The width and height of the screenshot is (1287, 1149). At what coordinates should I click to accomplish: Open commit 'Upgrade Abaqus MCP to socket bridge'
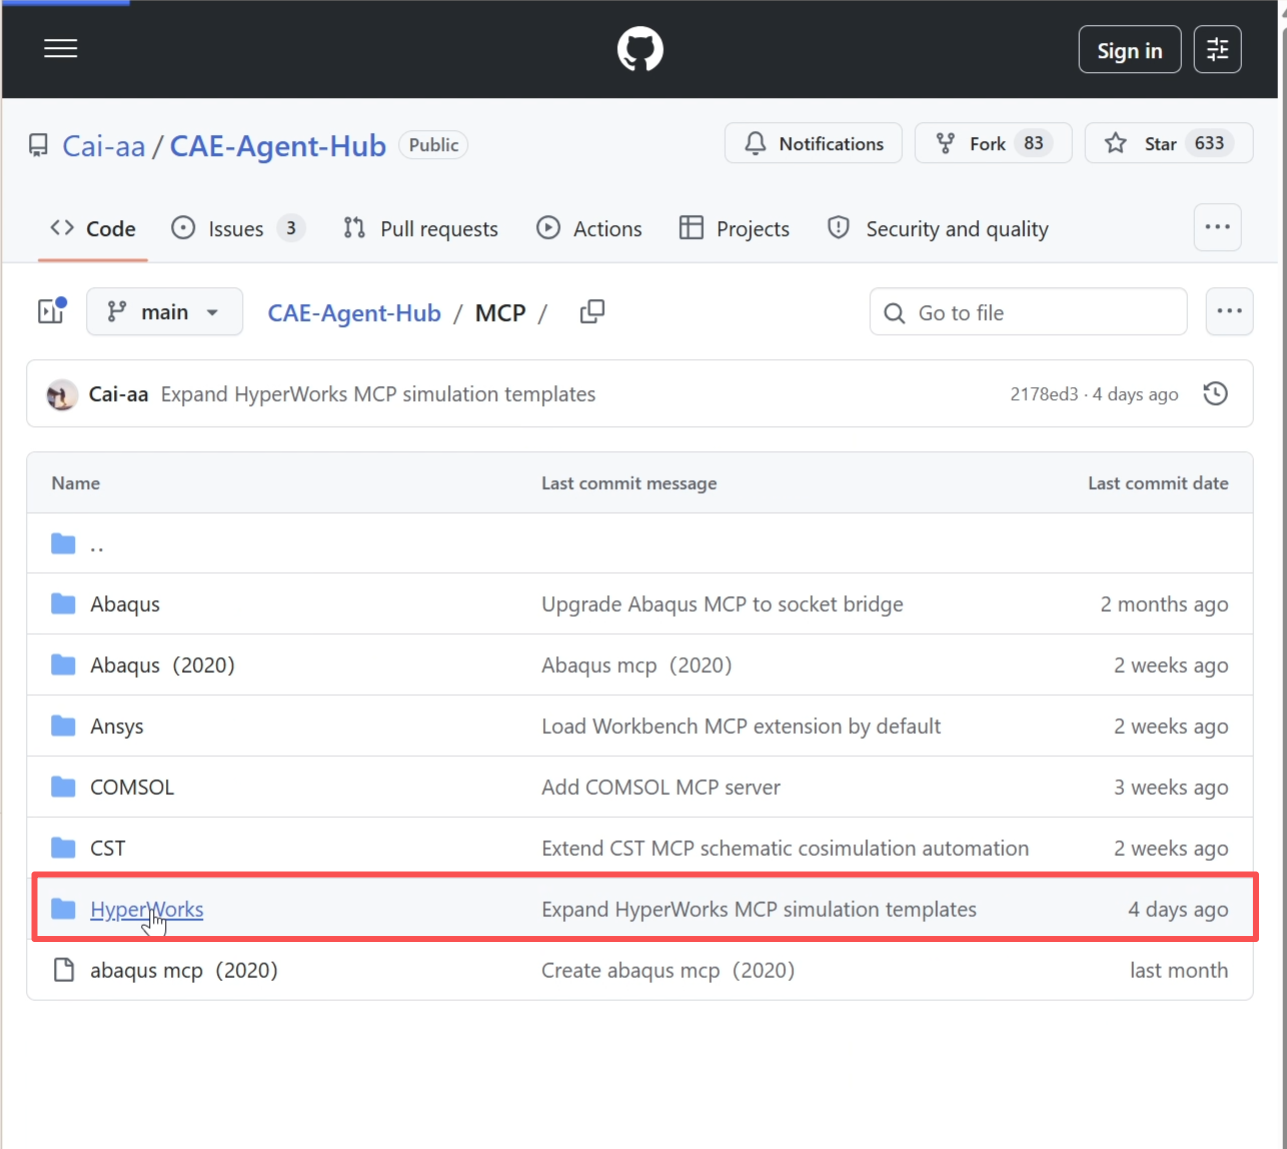point(722,604)
